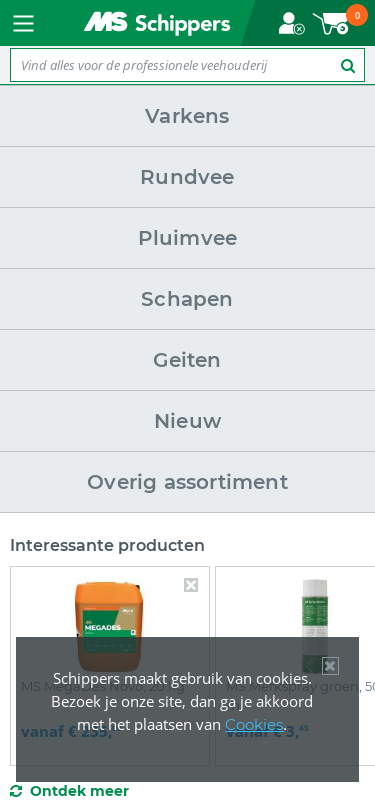Screen dimensions: 375x812
Task: Open the user account icon
Action: [x=291, y=24]
